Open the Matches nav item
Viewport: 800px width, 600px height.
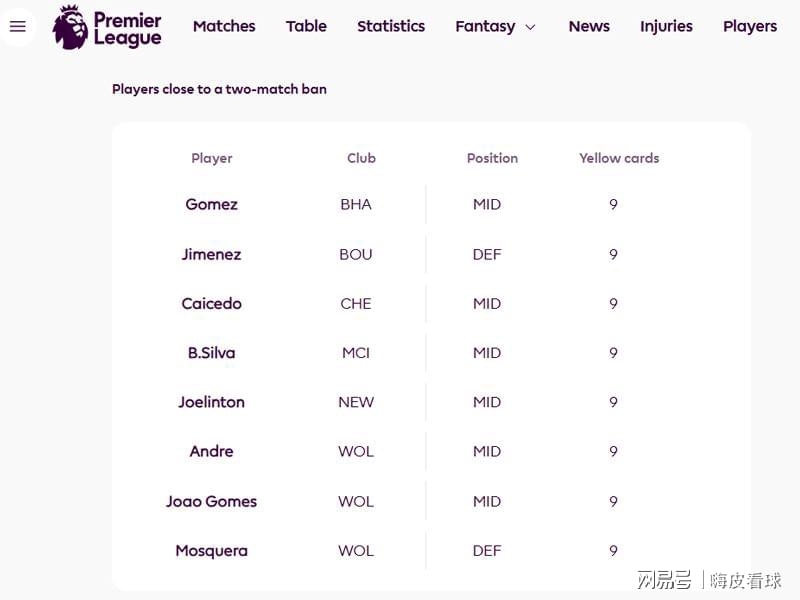(x=224, y=26)
